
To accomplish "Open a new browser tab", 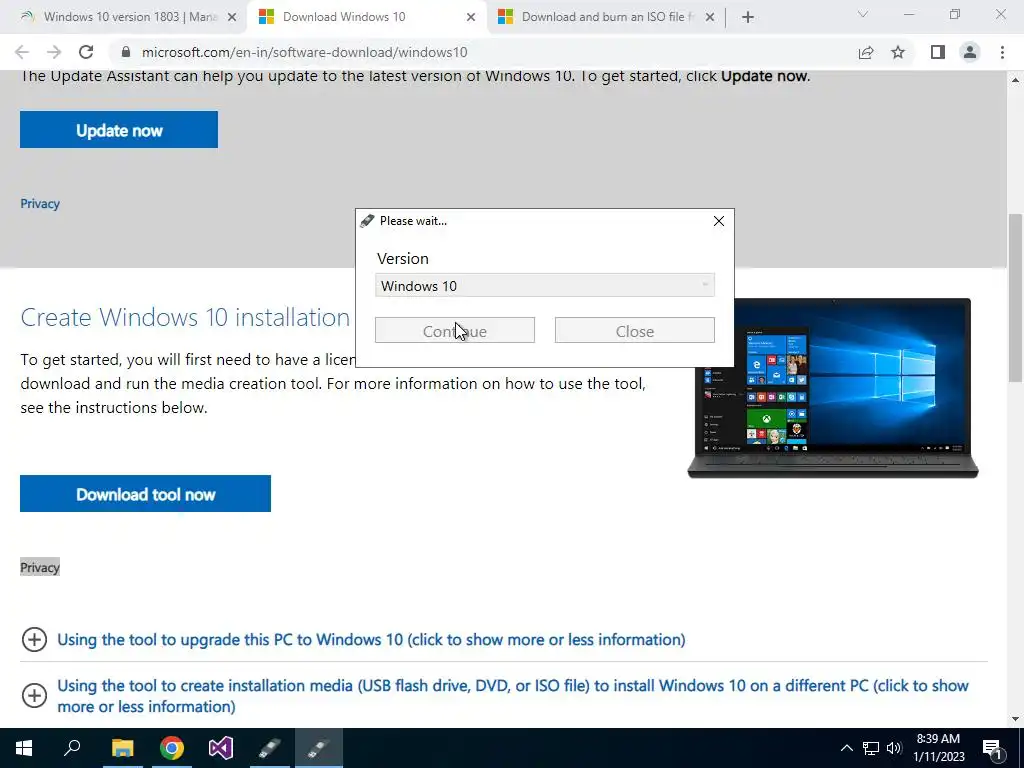I will pos(748,18).
